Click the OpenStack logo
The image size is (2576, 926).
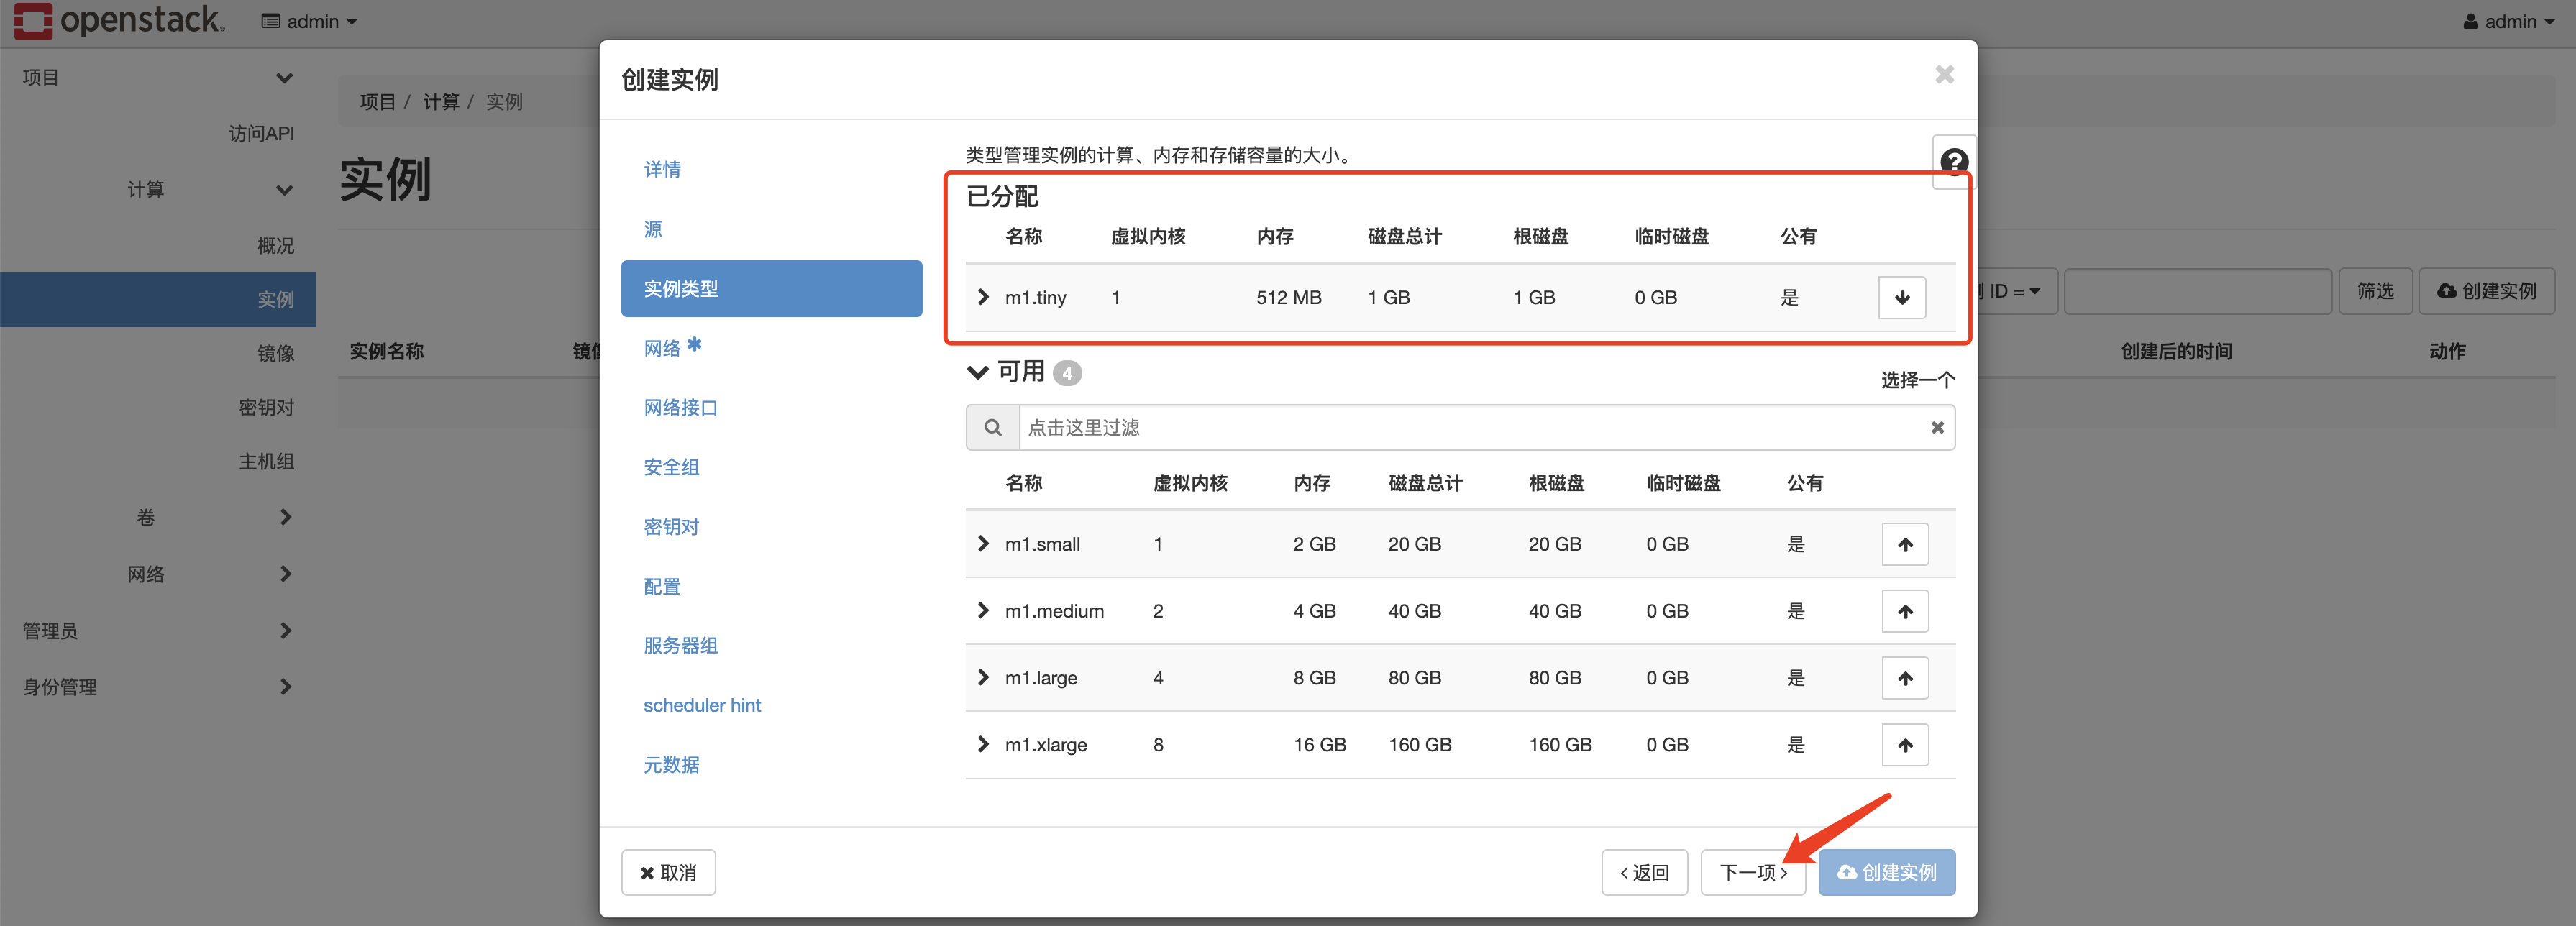pos(120,20)
